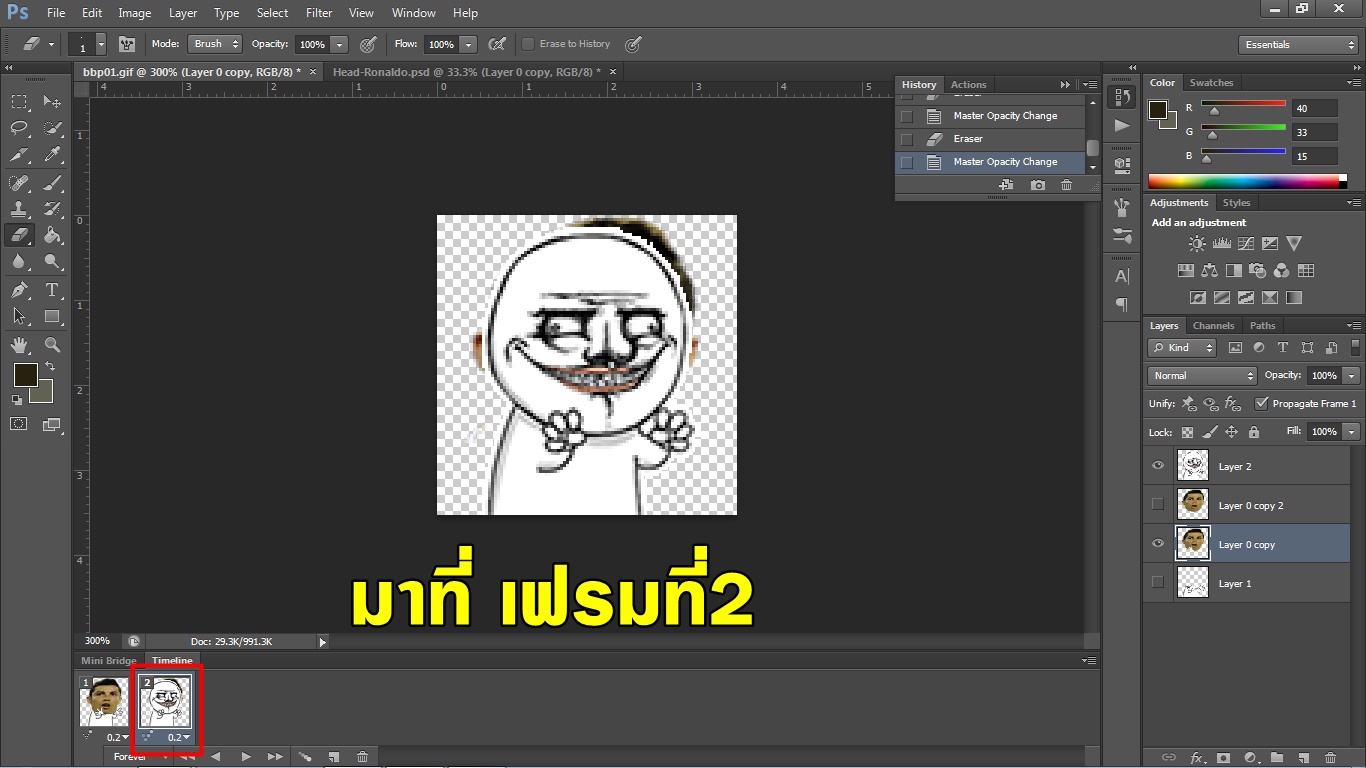Switch to the Swatches tab
The image size is (1366, 768).
(1211, 83)
